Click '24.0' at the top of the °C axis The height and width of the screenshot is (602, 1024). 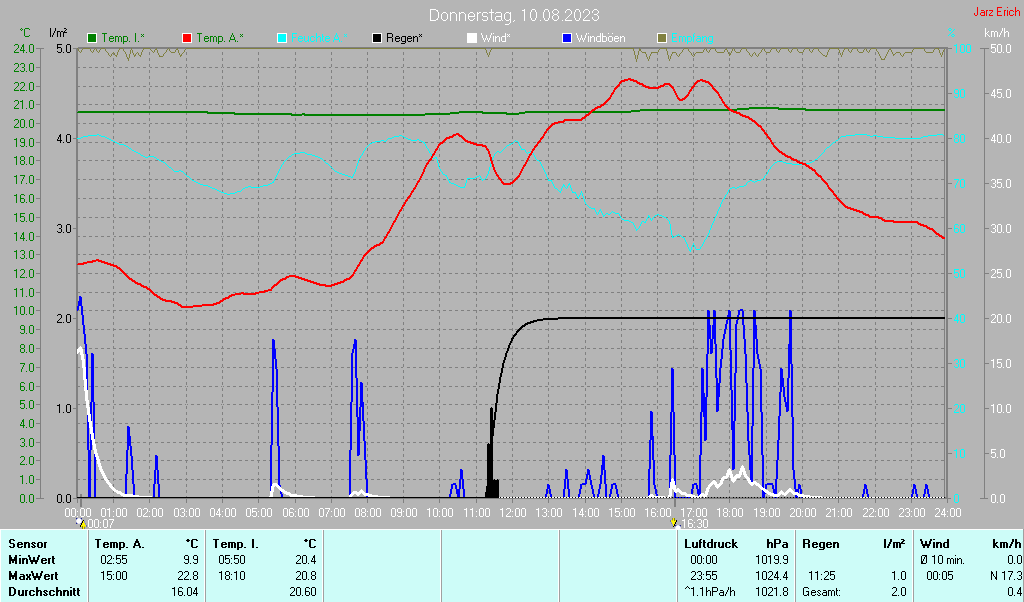(24, 49)
